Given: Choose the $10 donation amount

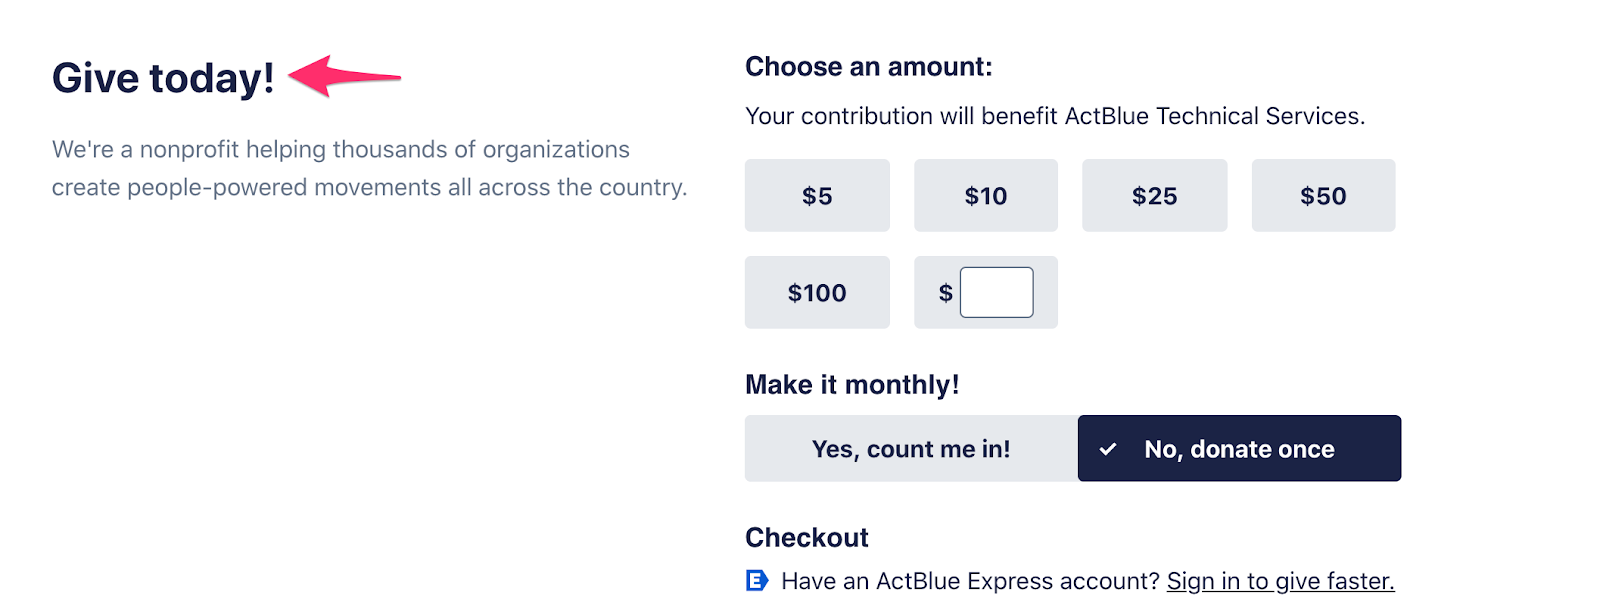Looking at the screenshot, I should [985, 196].
